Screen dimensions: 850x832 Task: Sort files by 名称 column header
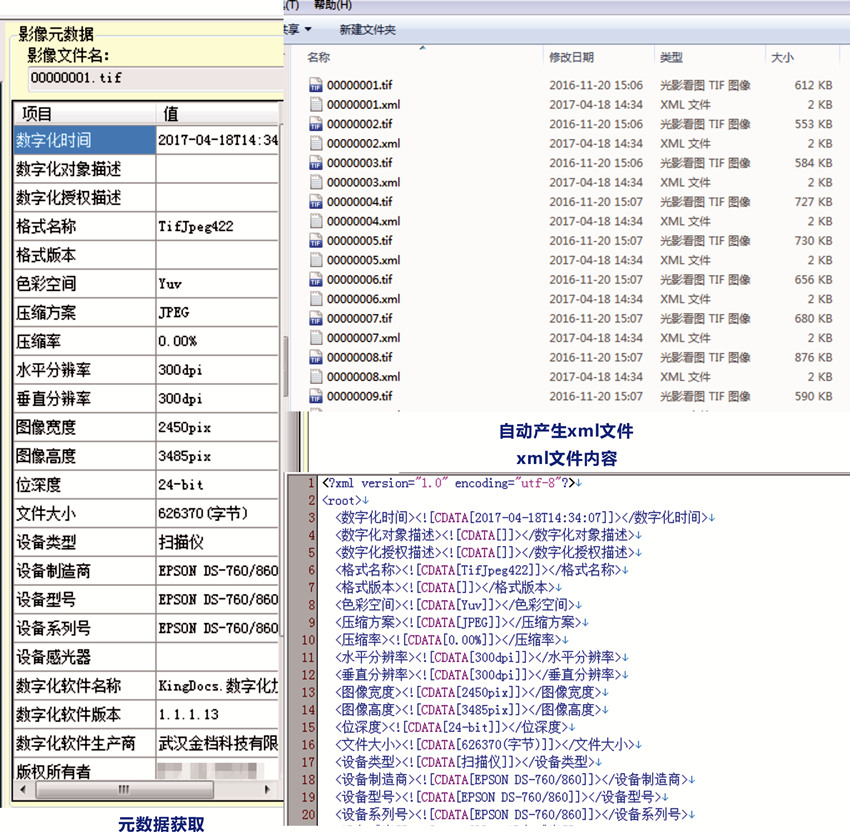point(319,58)
